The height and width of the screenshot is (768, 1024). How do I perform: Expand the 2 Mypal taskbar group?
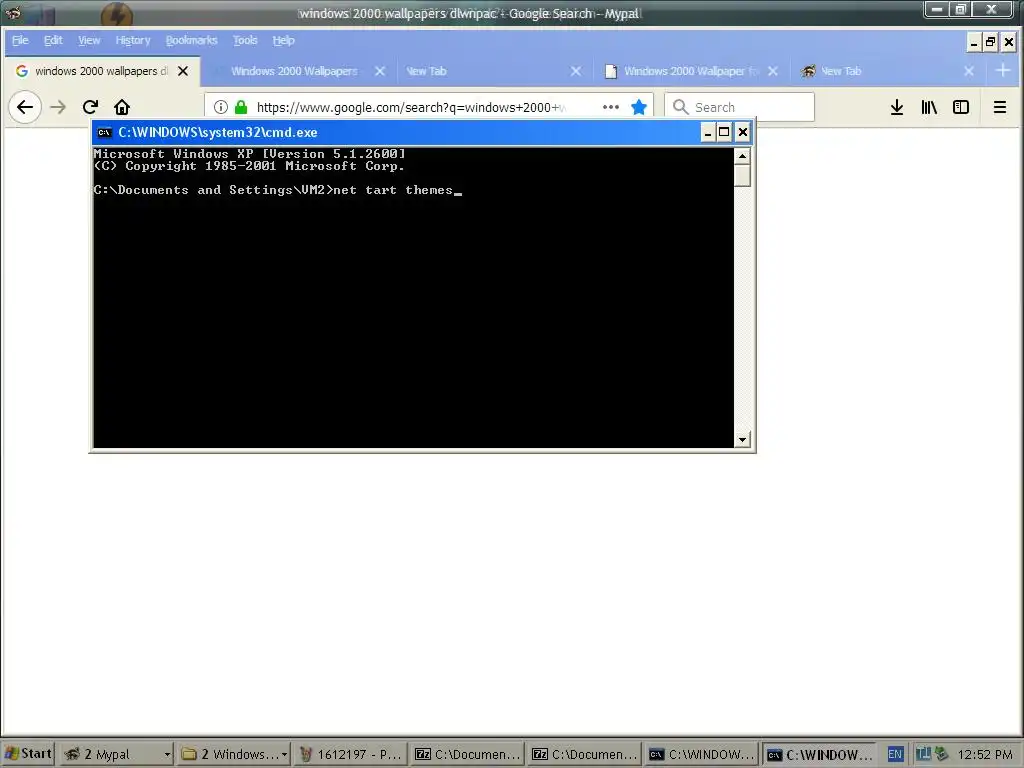pyautogui.click(x=116, y=754)
